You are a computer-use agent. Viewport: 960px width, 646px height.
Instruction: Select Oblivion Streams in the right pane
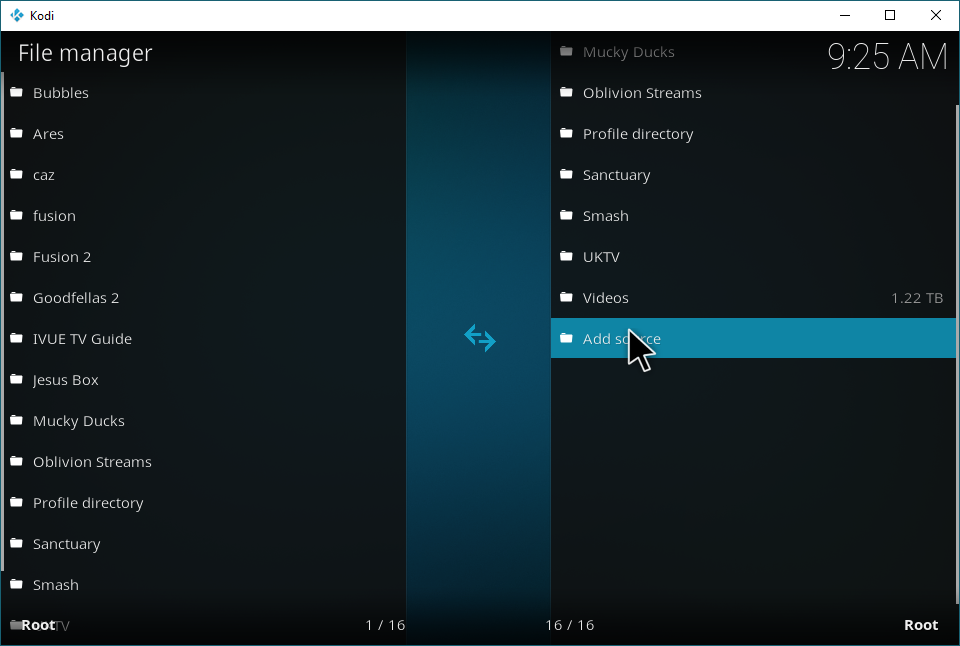(642, 93)
